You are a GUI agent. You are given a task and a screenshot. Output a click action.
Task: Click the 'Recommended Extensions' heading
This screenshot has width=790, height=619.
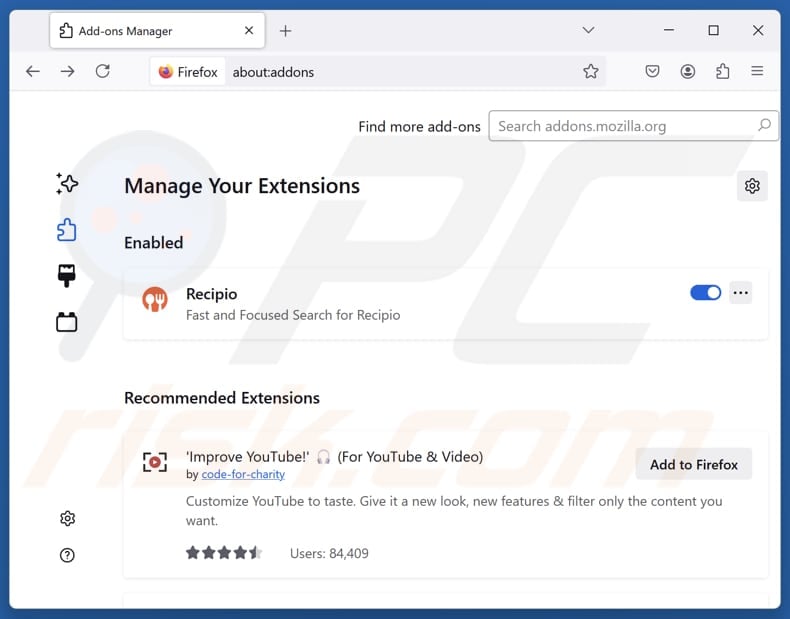click(x=222, y=398)
